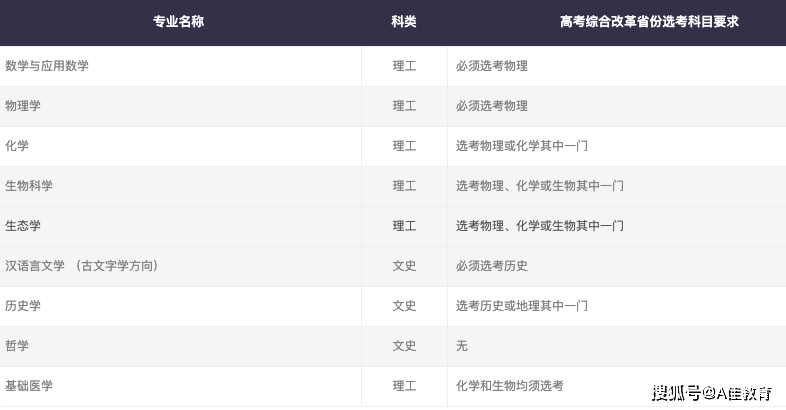Click the 搜狐号@A佳教育 watermark
The image size is (786, 410).
tap(712, 392)
